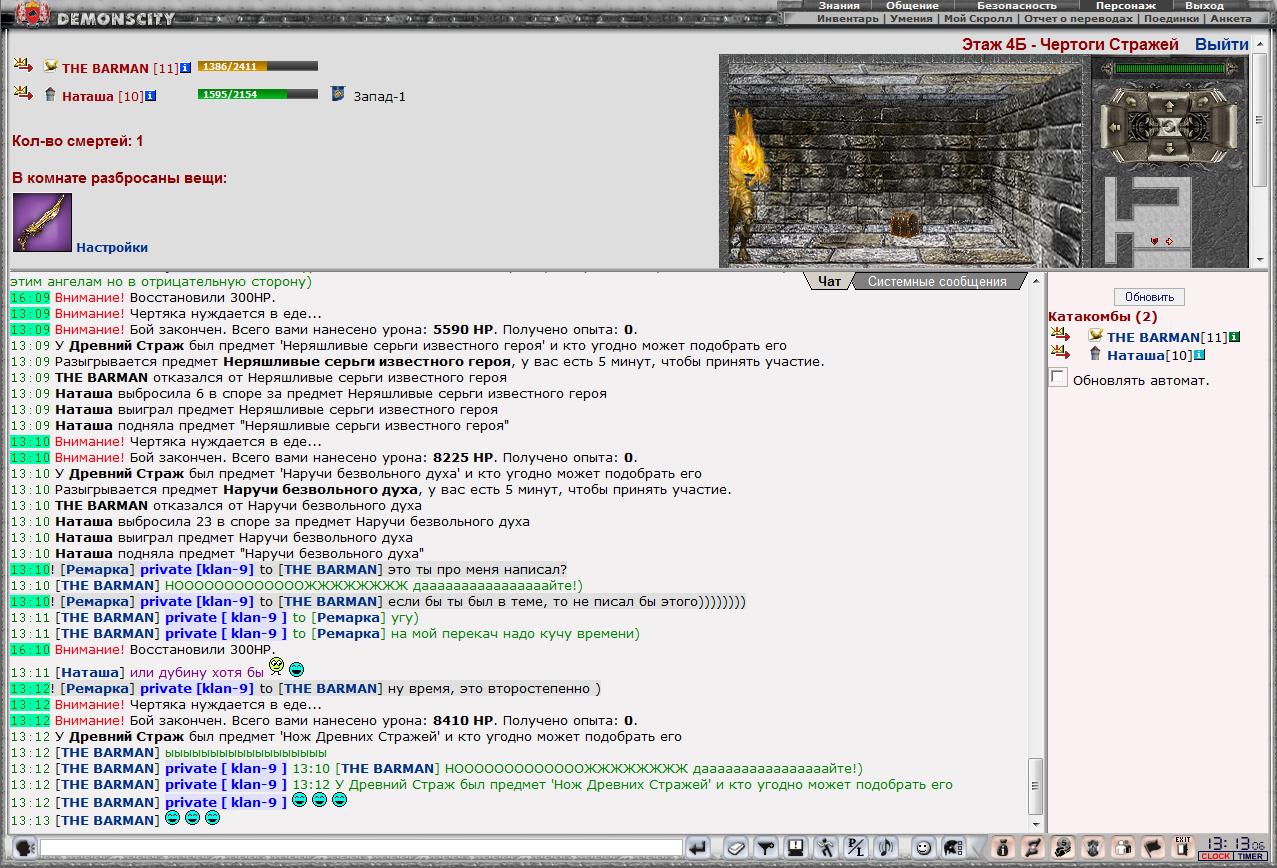Click the floppy disk save icon

[795, 848]
